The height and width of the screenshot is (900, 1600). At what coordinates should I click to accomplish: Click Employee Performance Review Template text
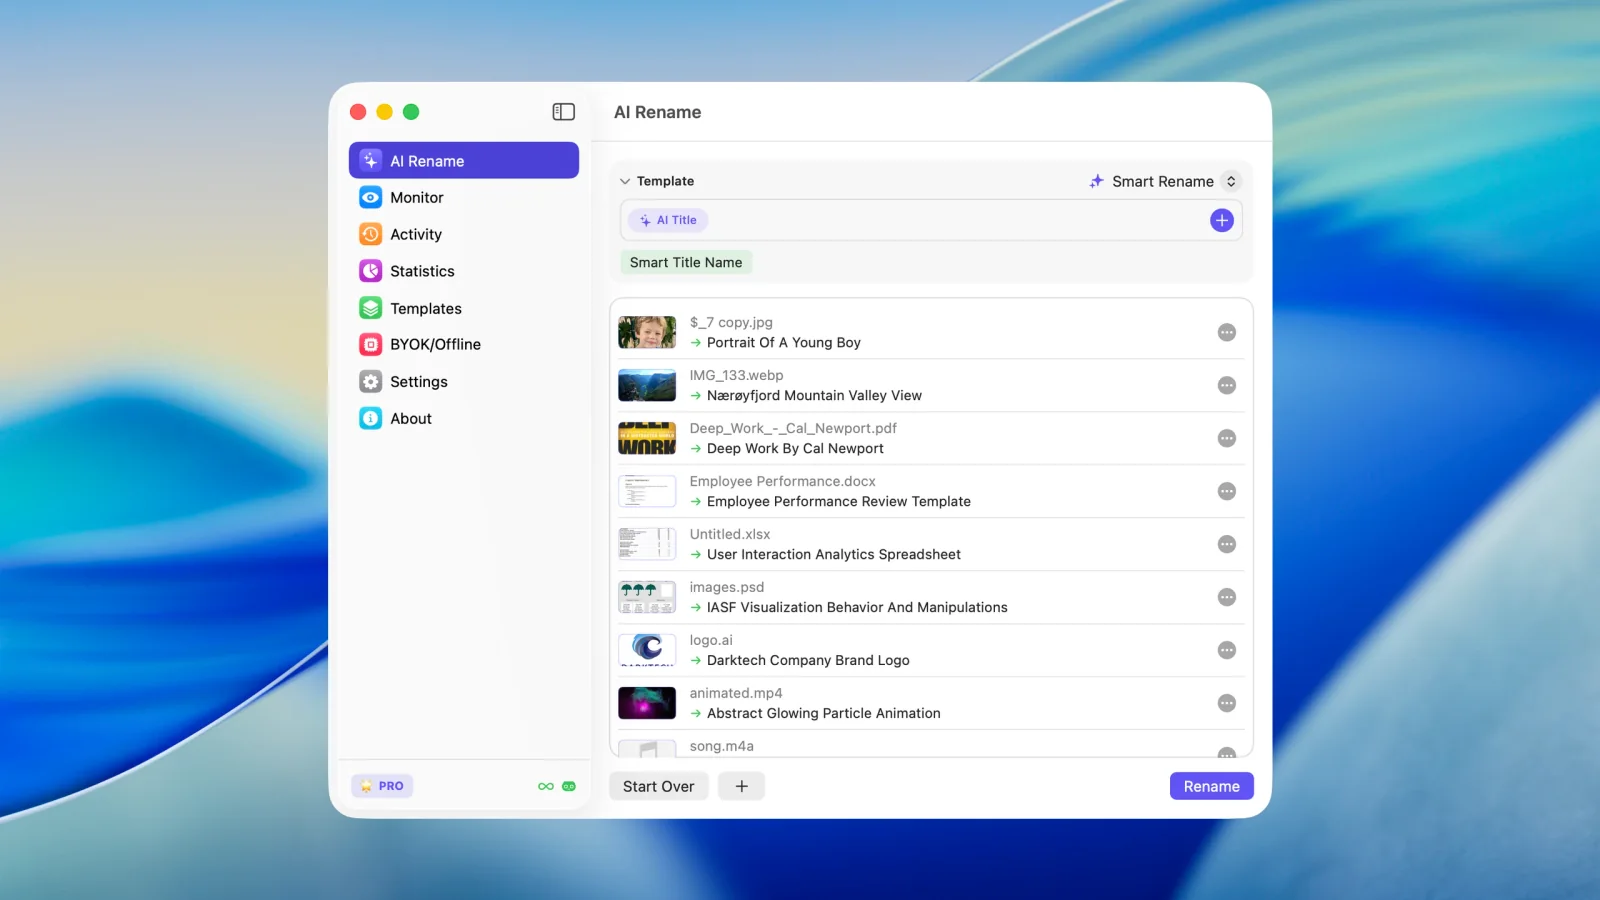839,502
